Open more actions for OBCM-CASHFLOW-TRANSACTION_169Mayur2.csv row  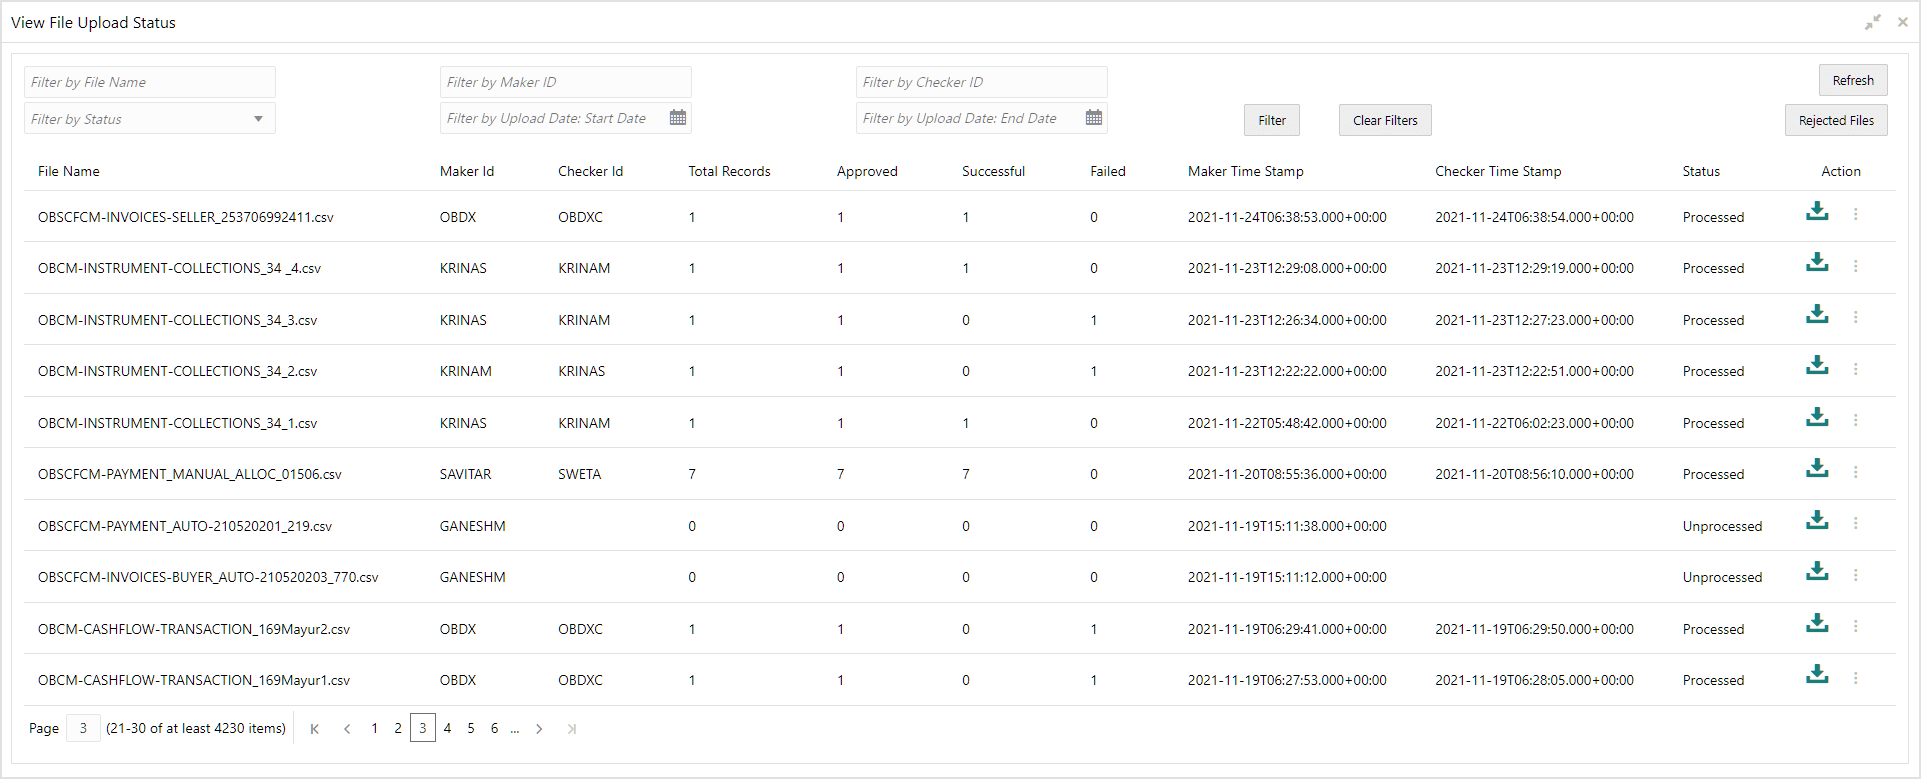click(x=1855, y=626)
